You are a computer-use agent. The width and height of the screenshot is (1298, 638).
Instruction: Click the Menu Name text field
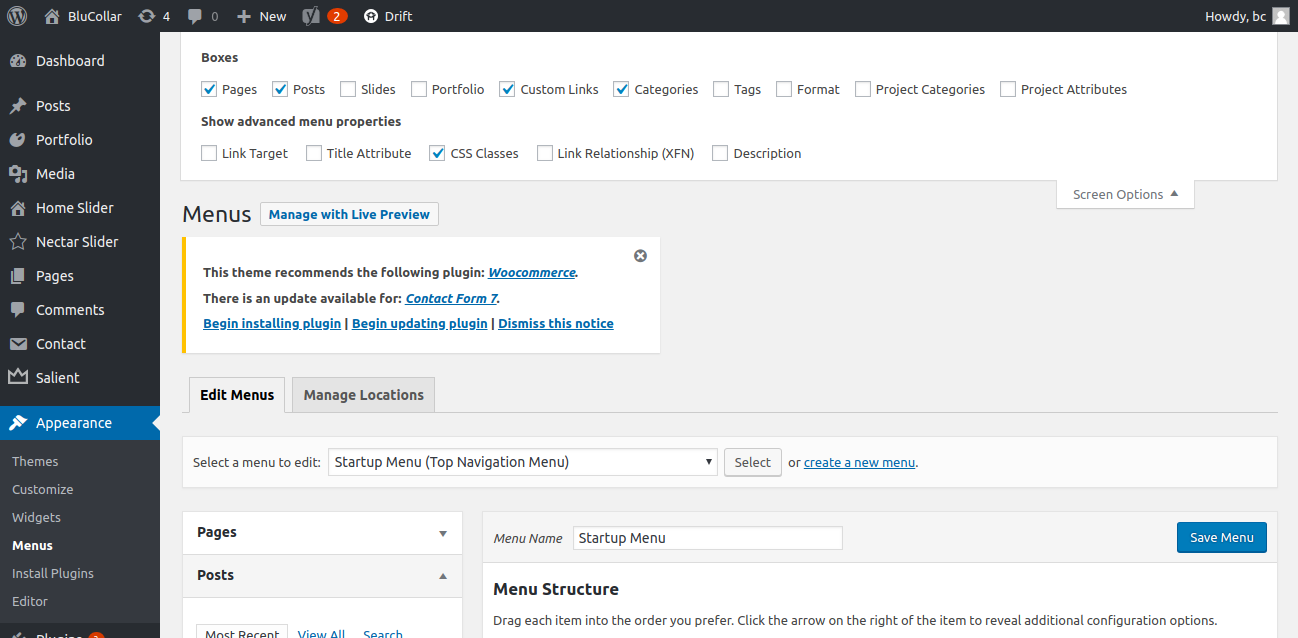tap(707, 538)
